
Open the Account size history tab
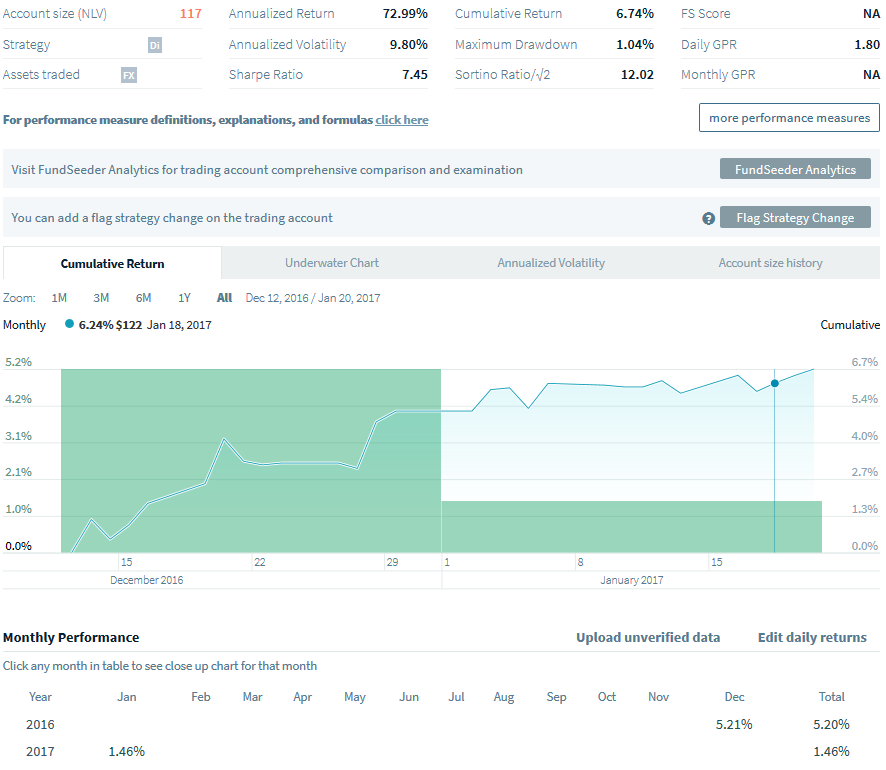(x=770, y=263)
